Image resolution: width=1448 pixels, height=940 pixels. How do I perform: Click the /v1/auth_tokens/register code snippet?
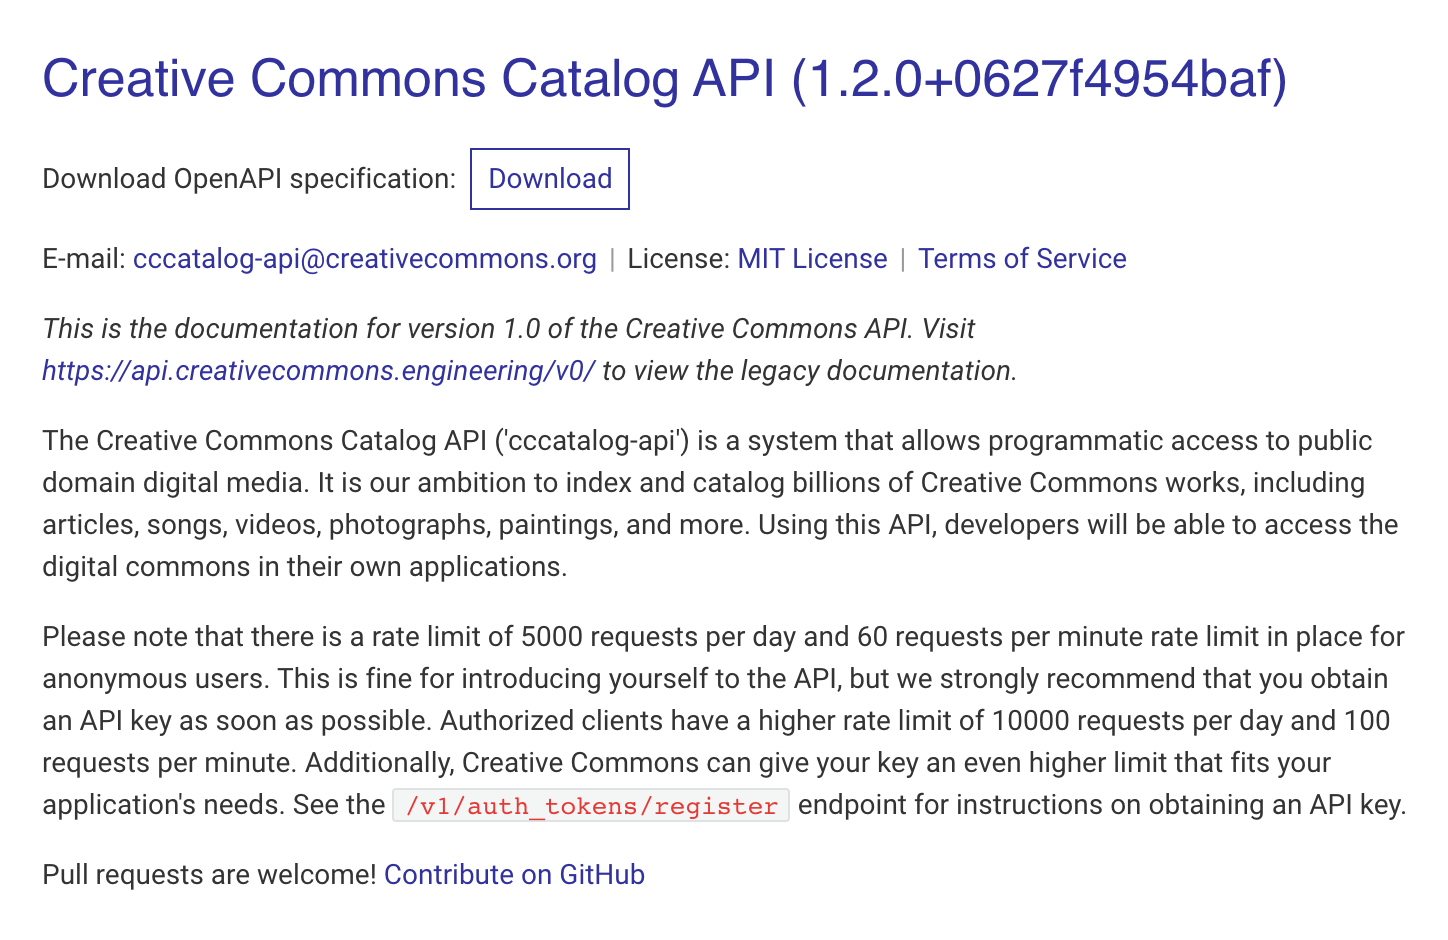pyautogui.click(x=591, y=806)
